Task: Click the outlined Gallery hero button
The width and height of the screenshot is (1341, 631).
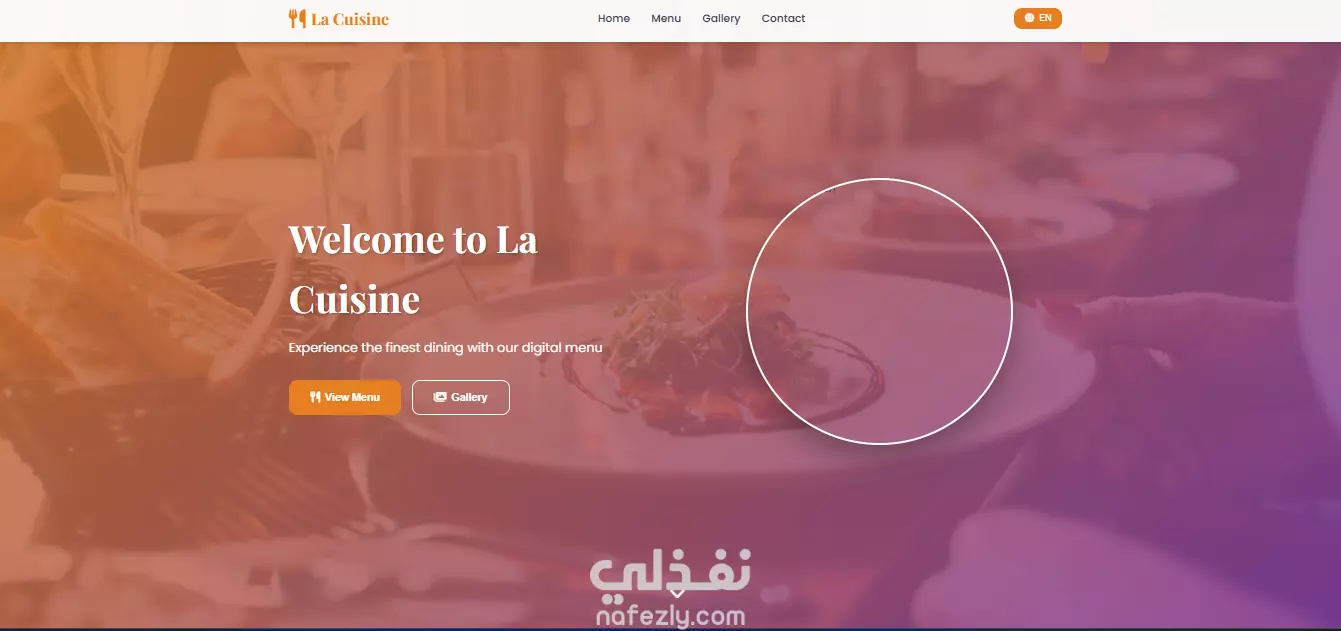Action: pyautogui.click(x=461, y=397)
